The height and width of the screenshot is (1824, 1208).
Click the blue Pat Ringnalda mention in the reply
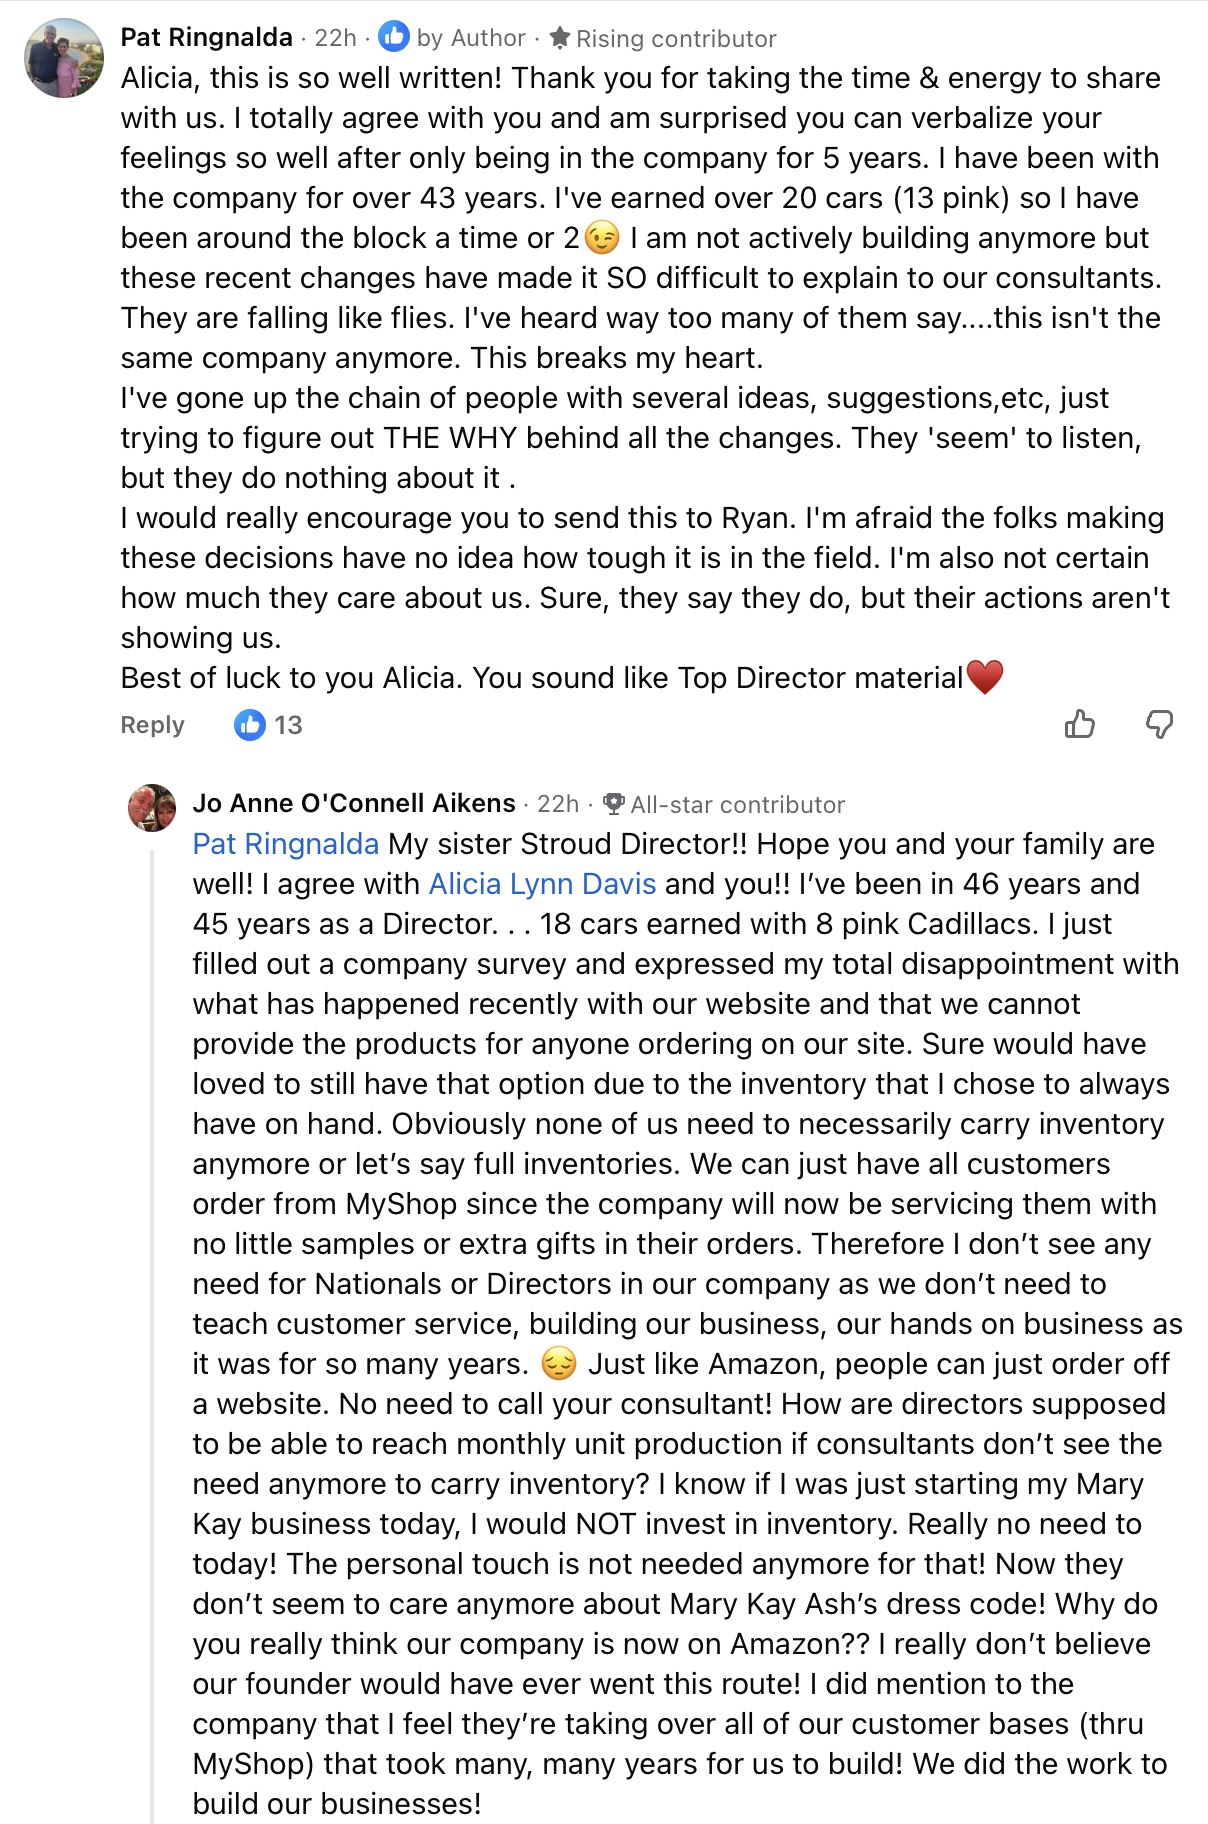(285, 844)
